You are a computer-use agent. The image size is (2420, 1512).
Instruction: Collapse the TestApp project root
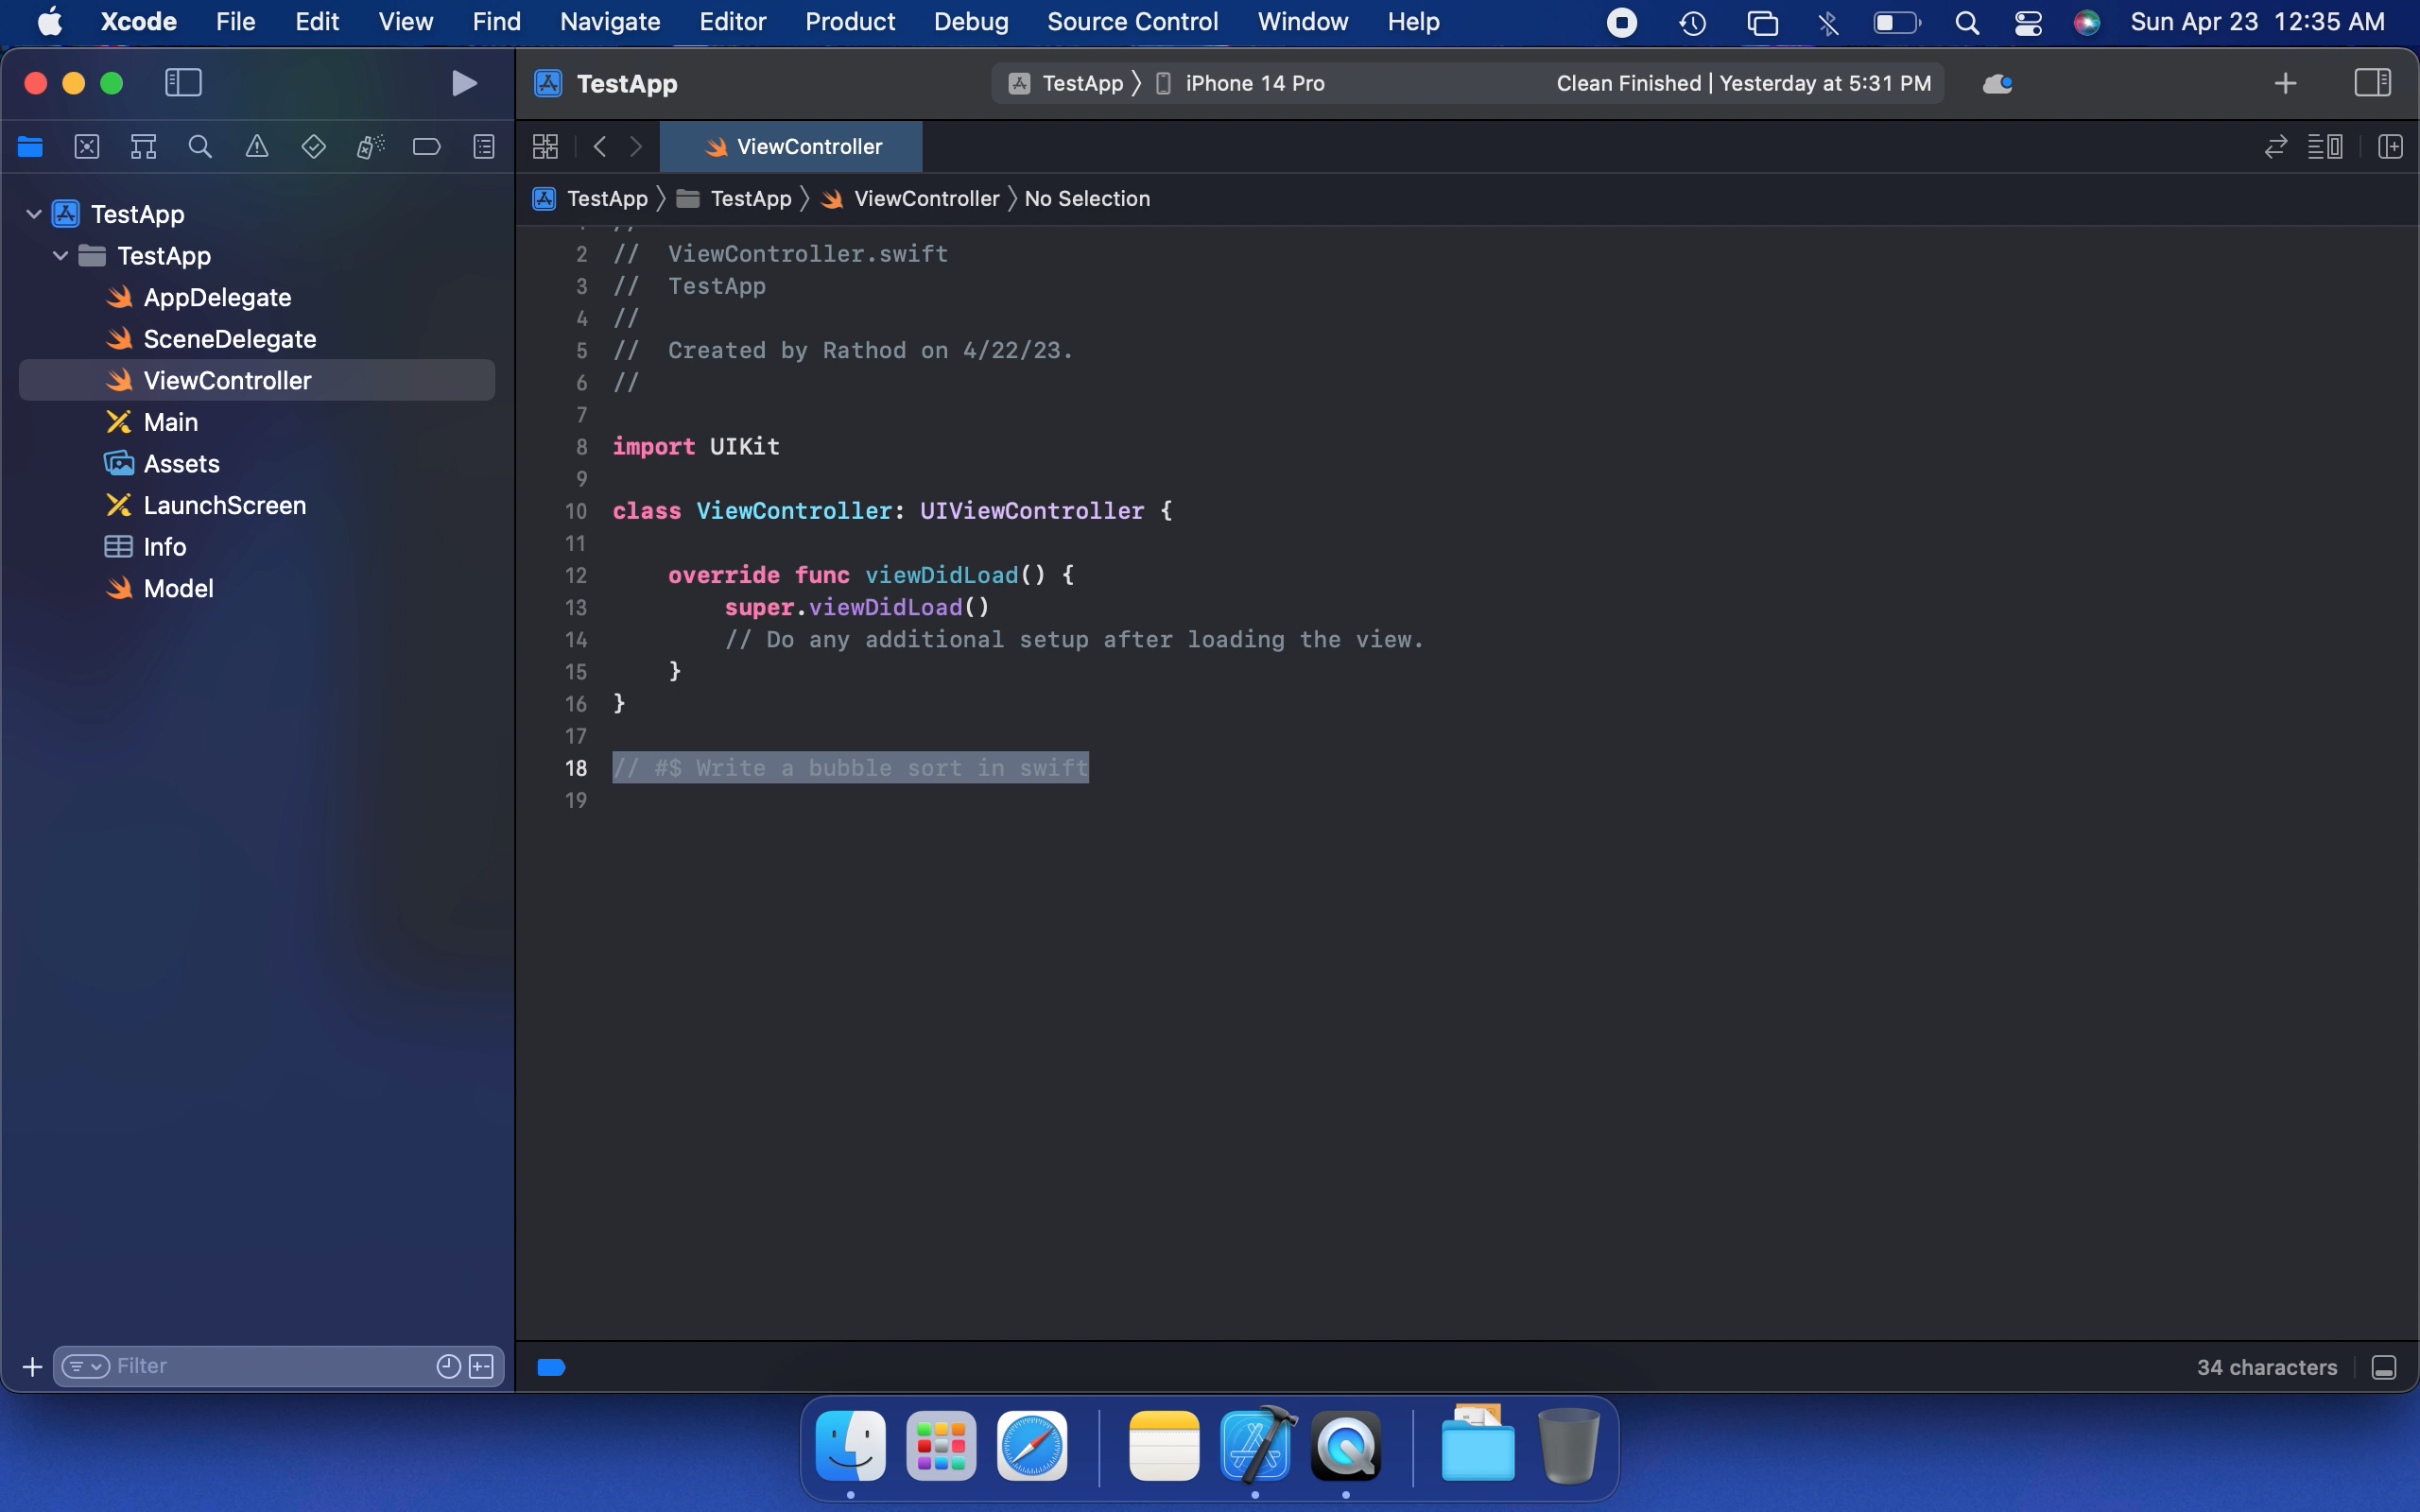coord(34,214)
